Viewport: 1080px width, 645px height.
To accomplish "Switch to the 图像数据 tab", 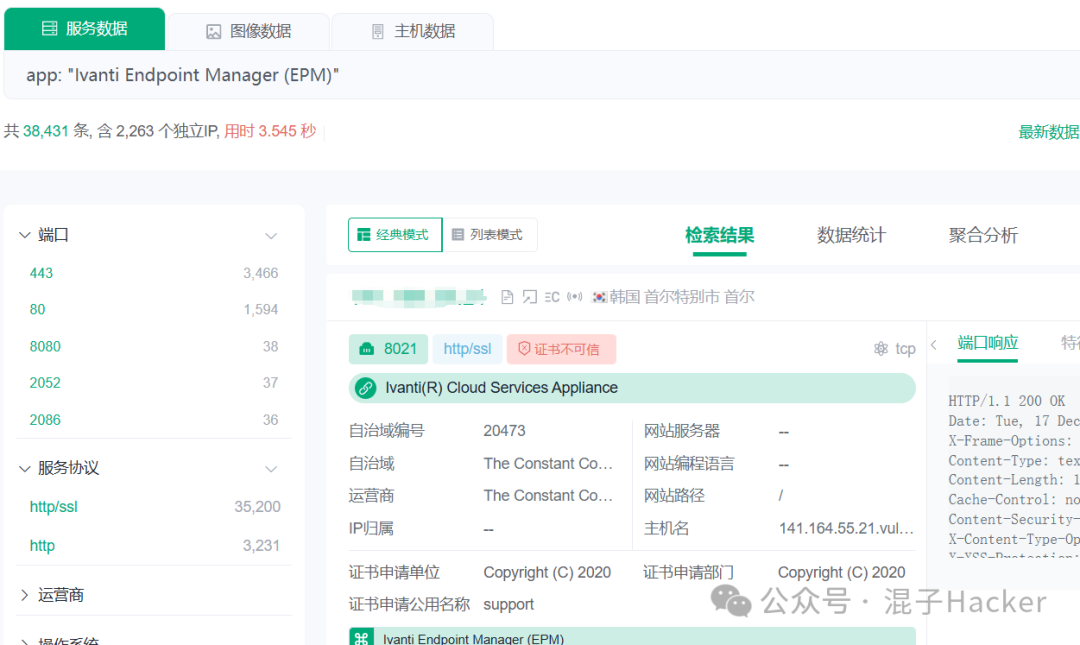I will 249,32.
